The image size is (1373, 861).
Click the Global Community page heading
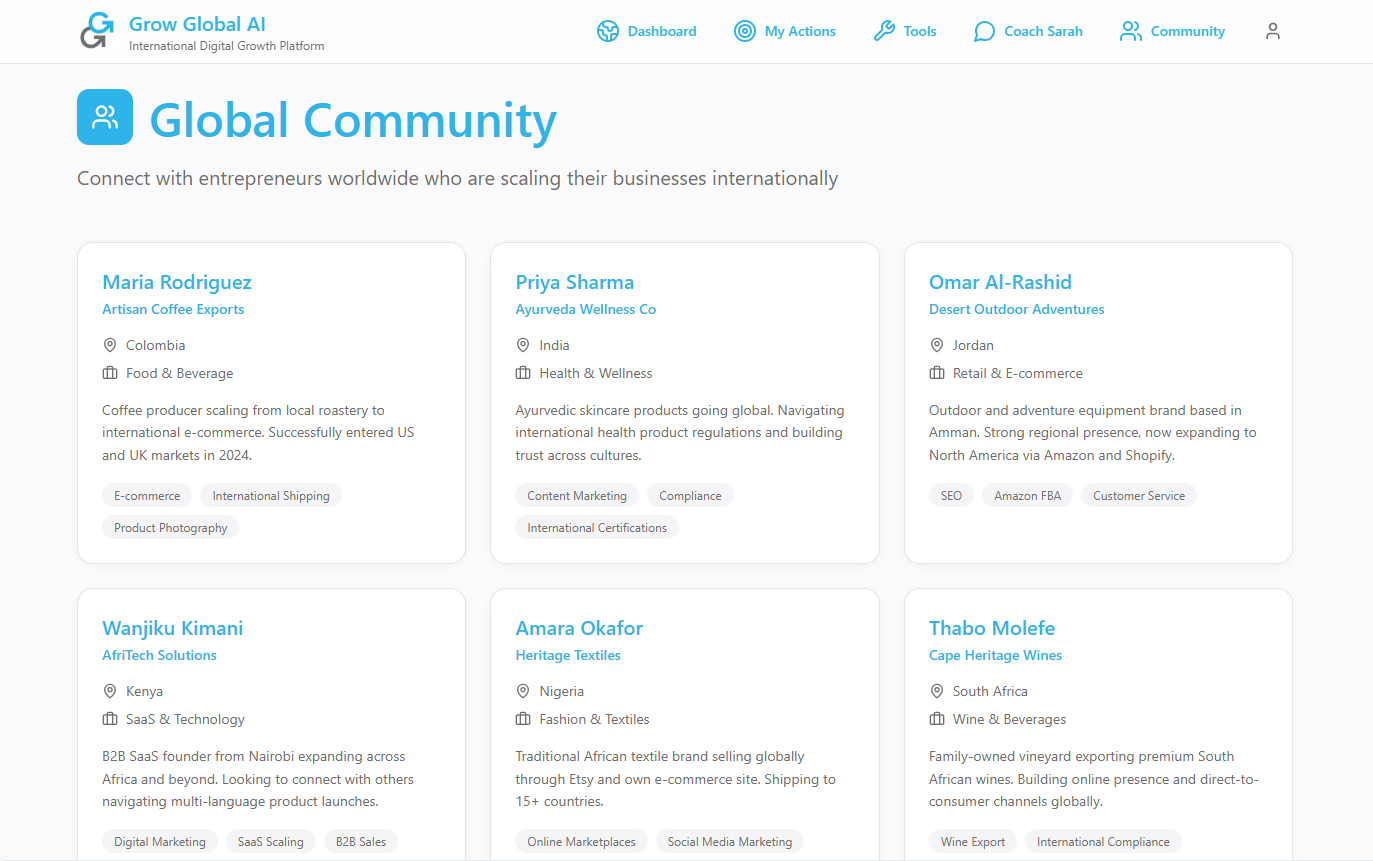[353, 120]
